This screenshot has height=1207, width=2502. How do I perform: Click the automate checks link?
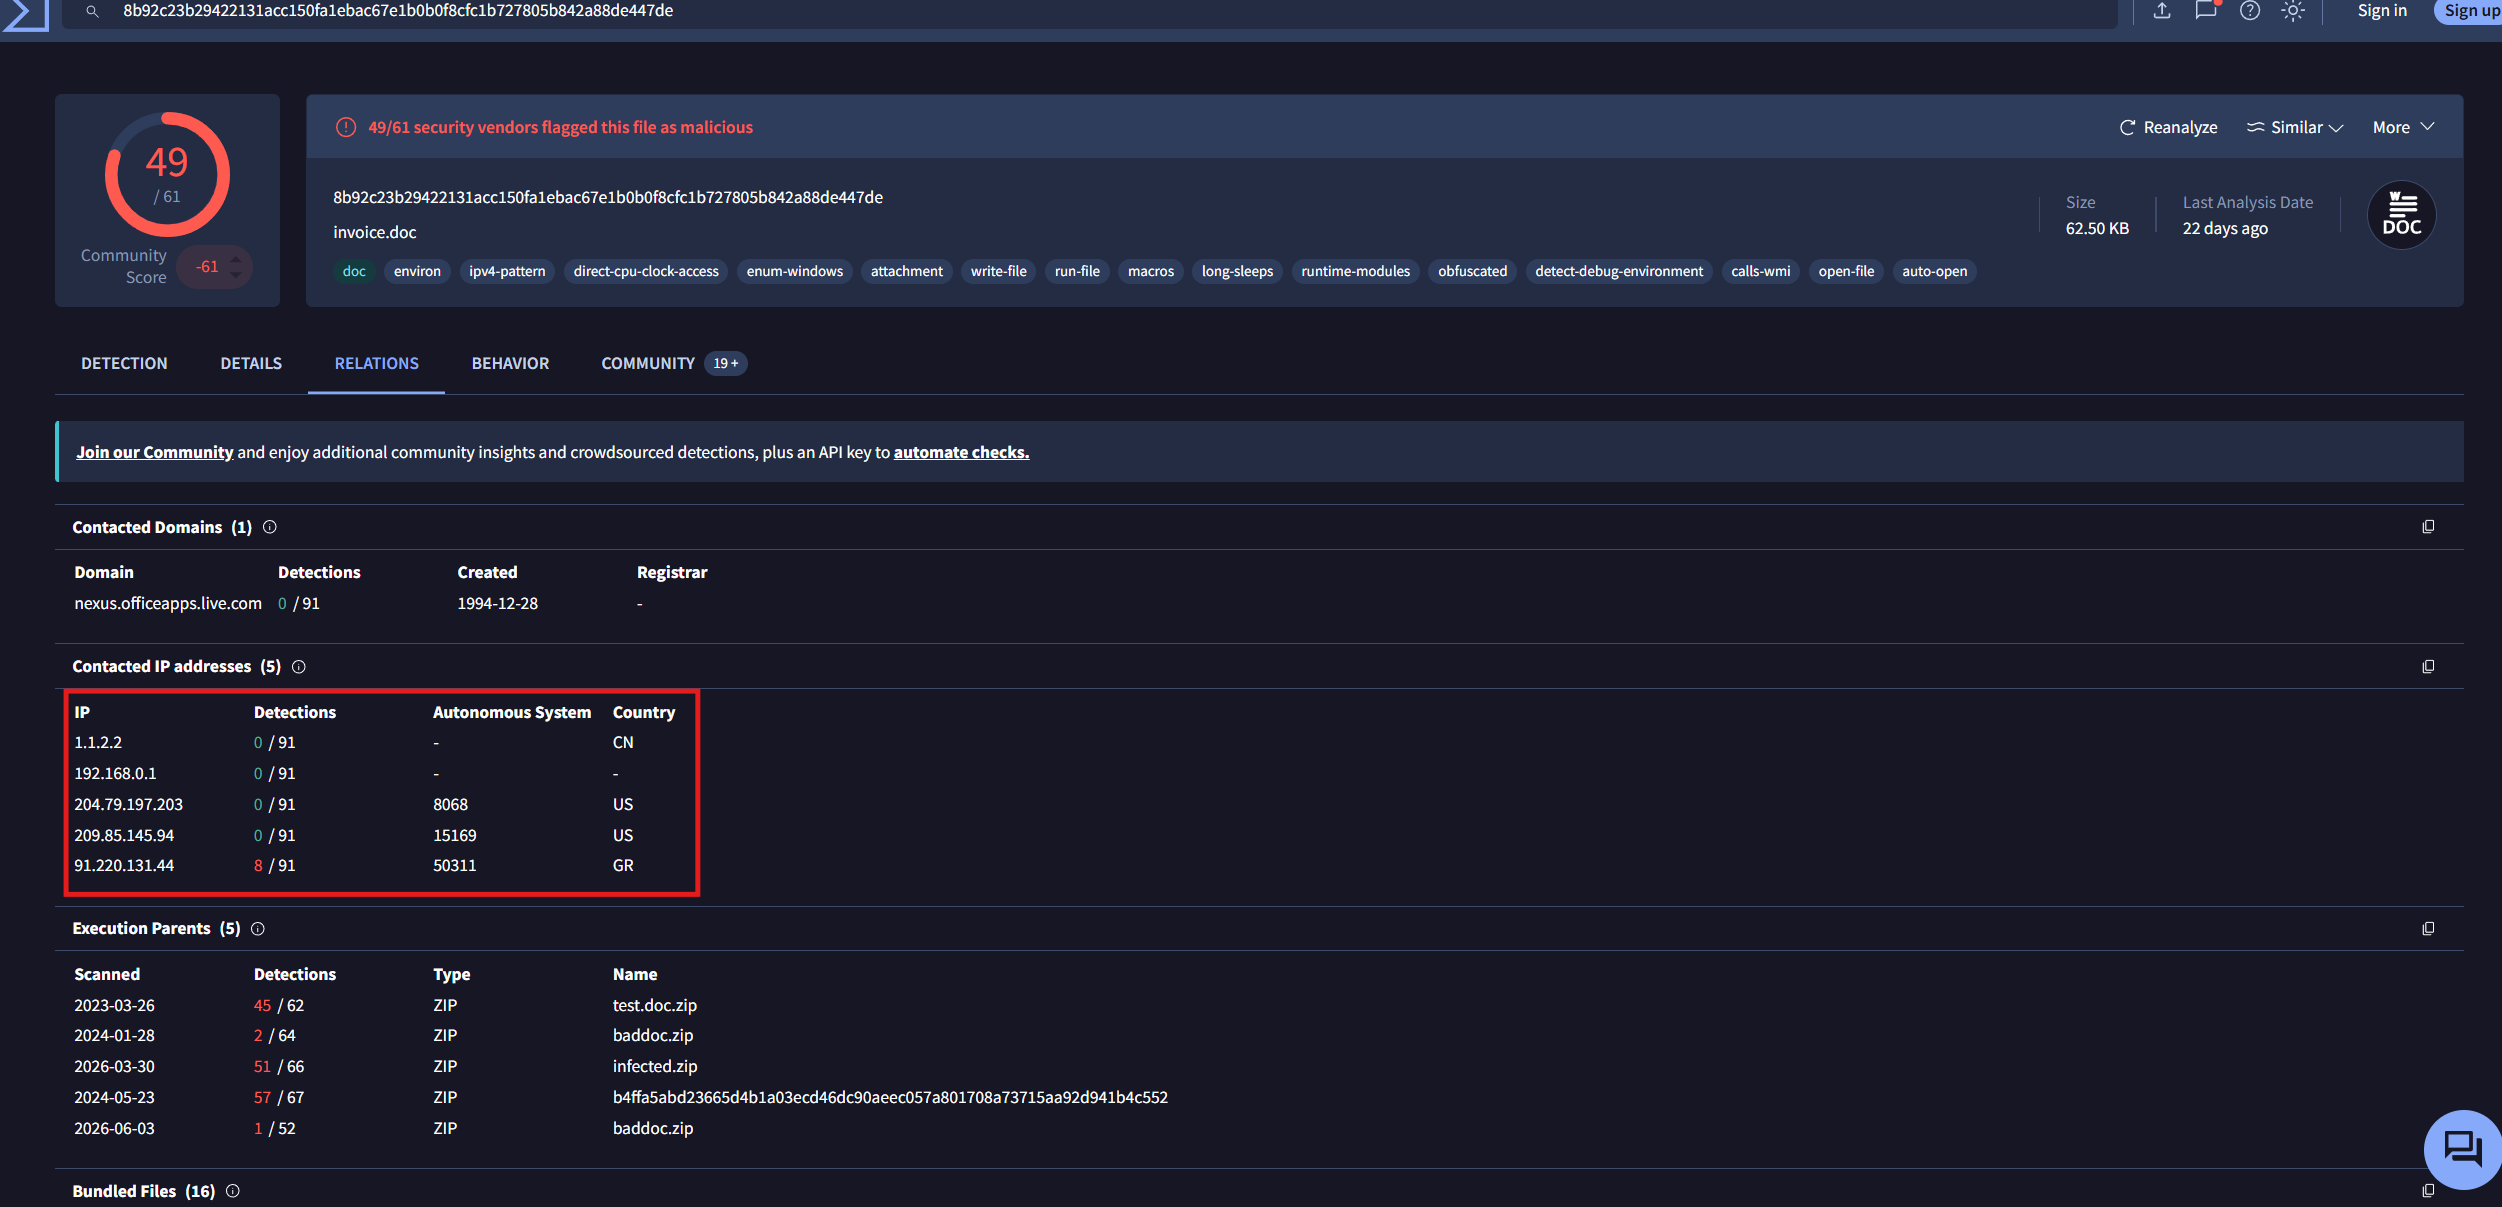[x=961, y=452]
